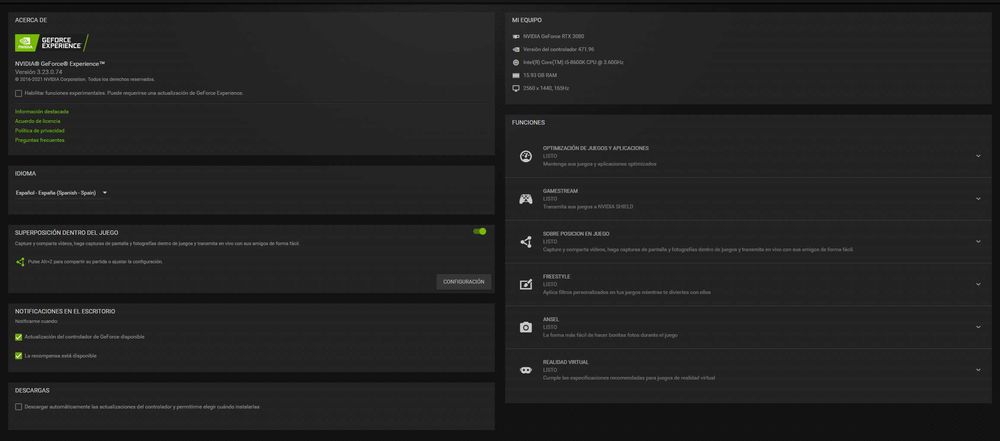
Task: Open the Preguntas frecuentes link
Action: click(40, 140)
